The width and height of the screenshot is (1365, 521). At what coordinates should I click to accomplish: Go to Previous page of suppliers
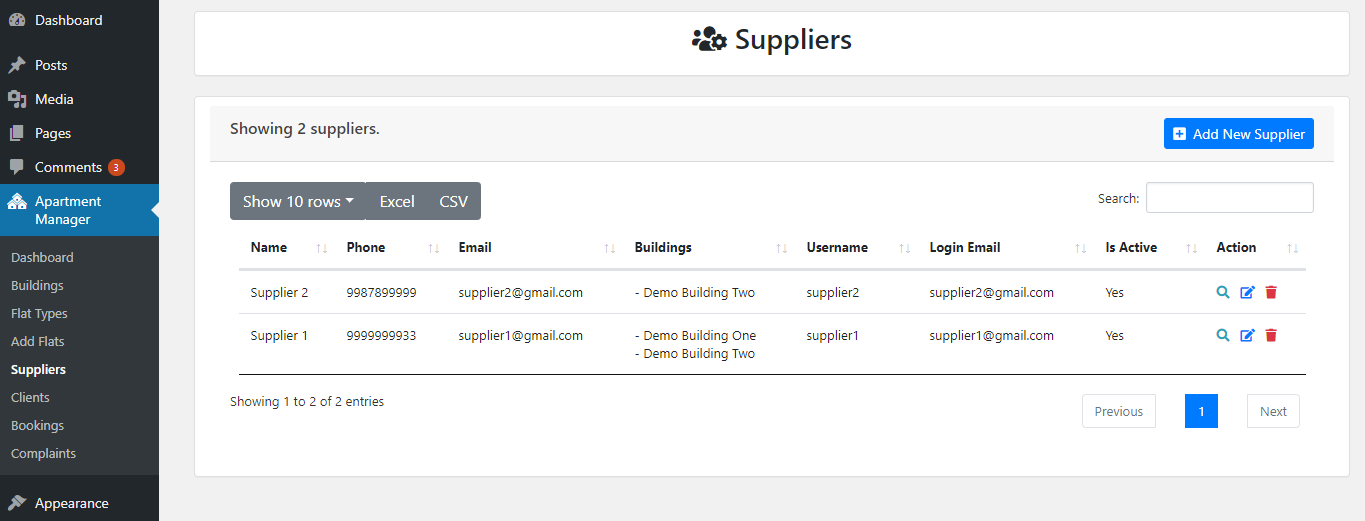pos(1119,411)
